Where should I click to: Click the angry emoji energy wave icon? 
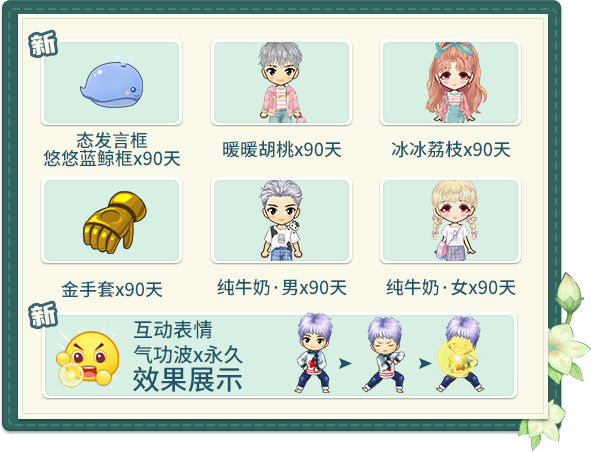coord(88,359)
